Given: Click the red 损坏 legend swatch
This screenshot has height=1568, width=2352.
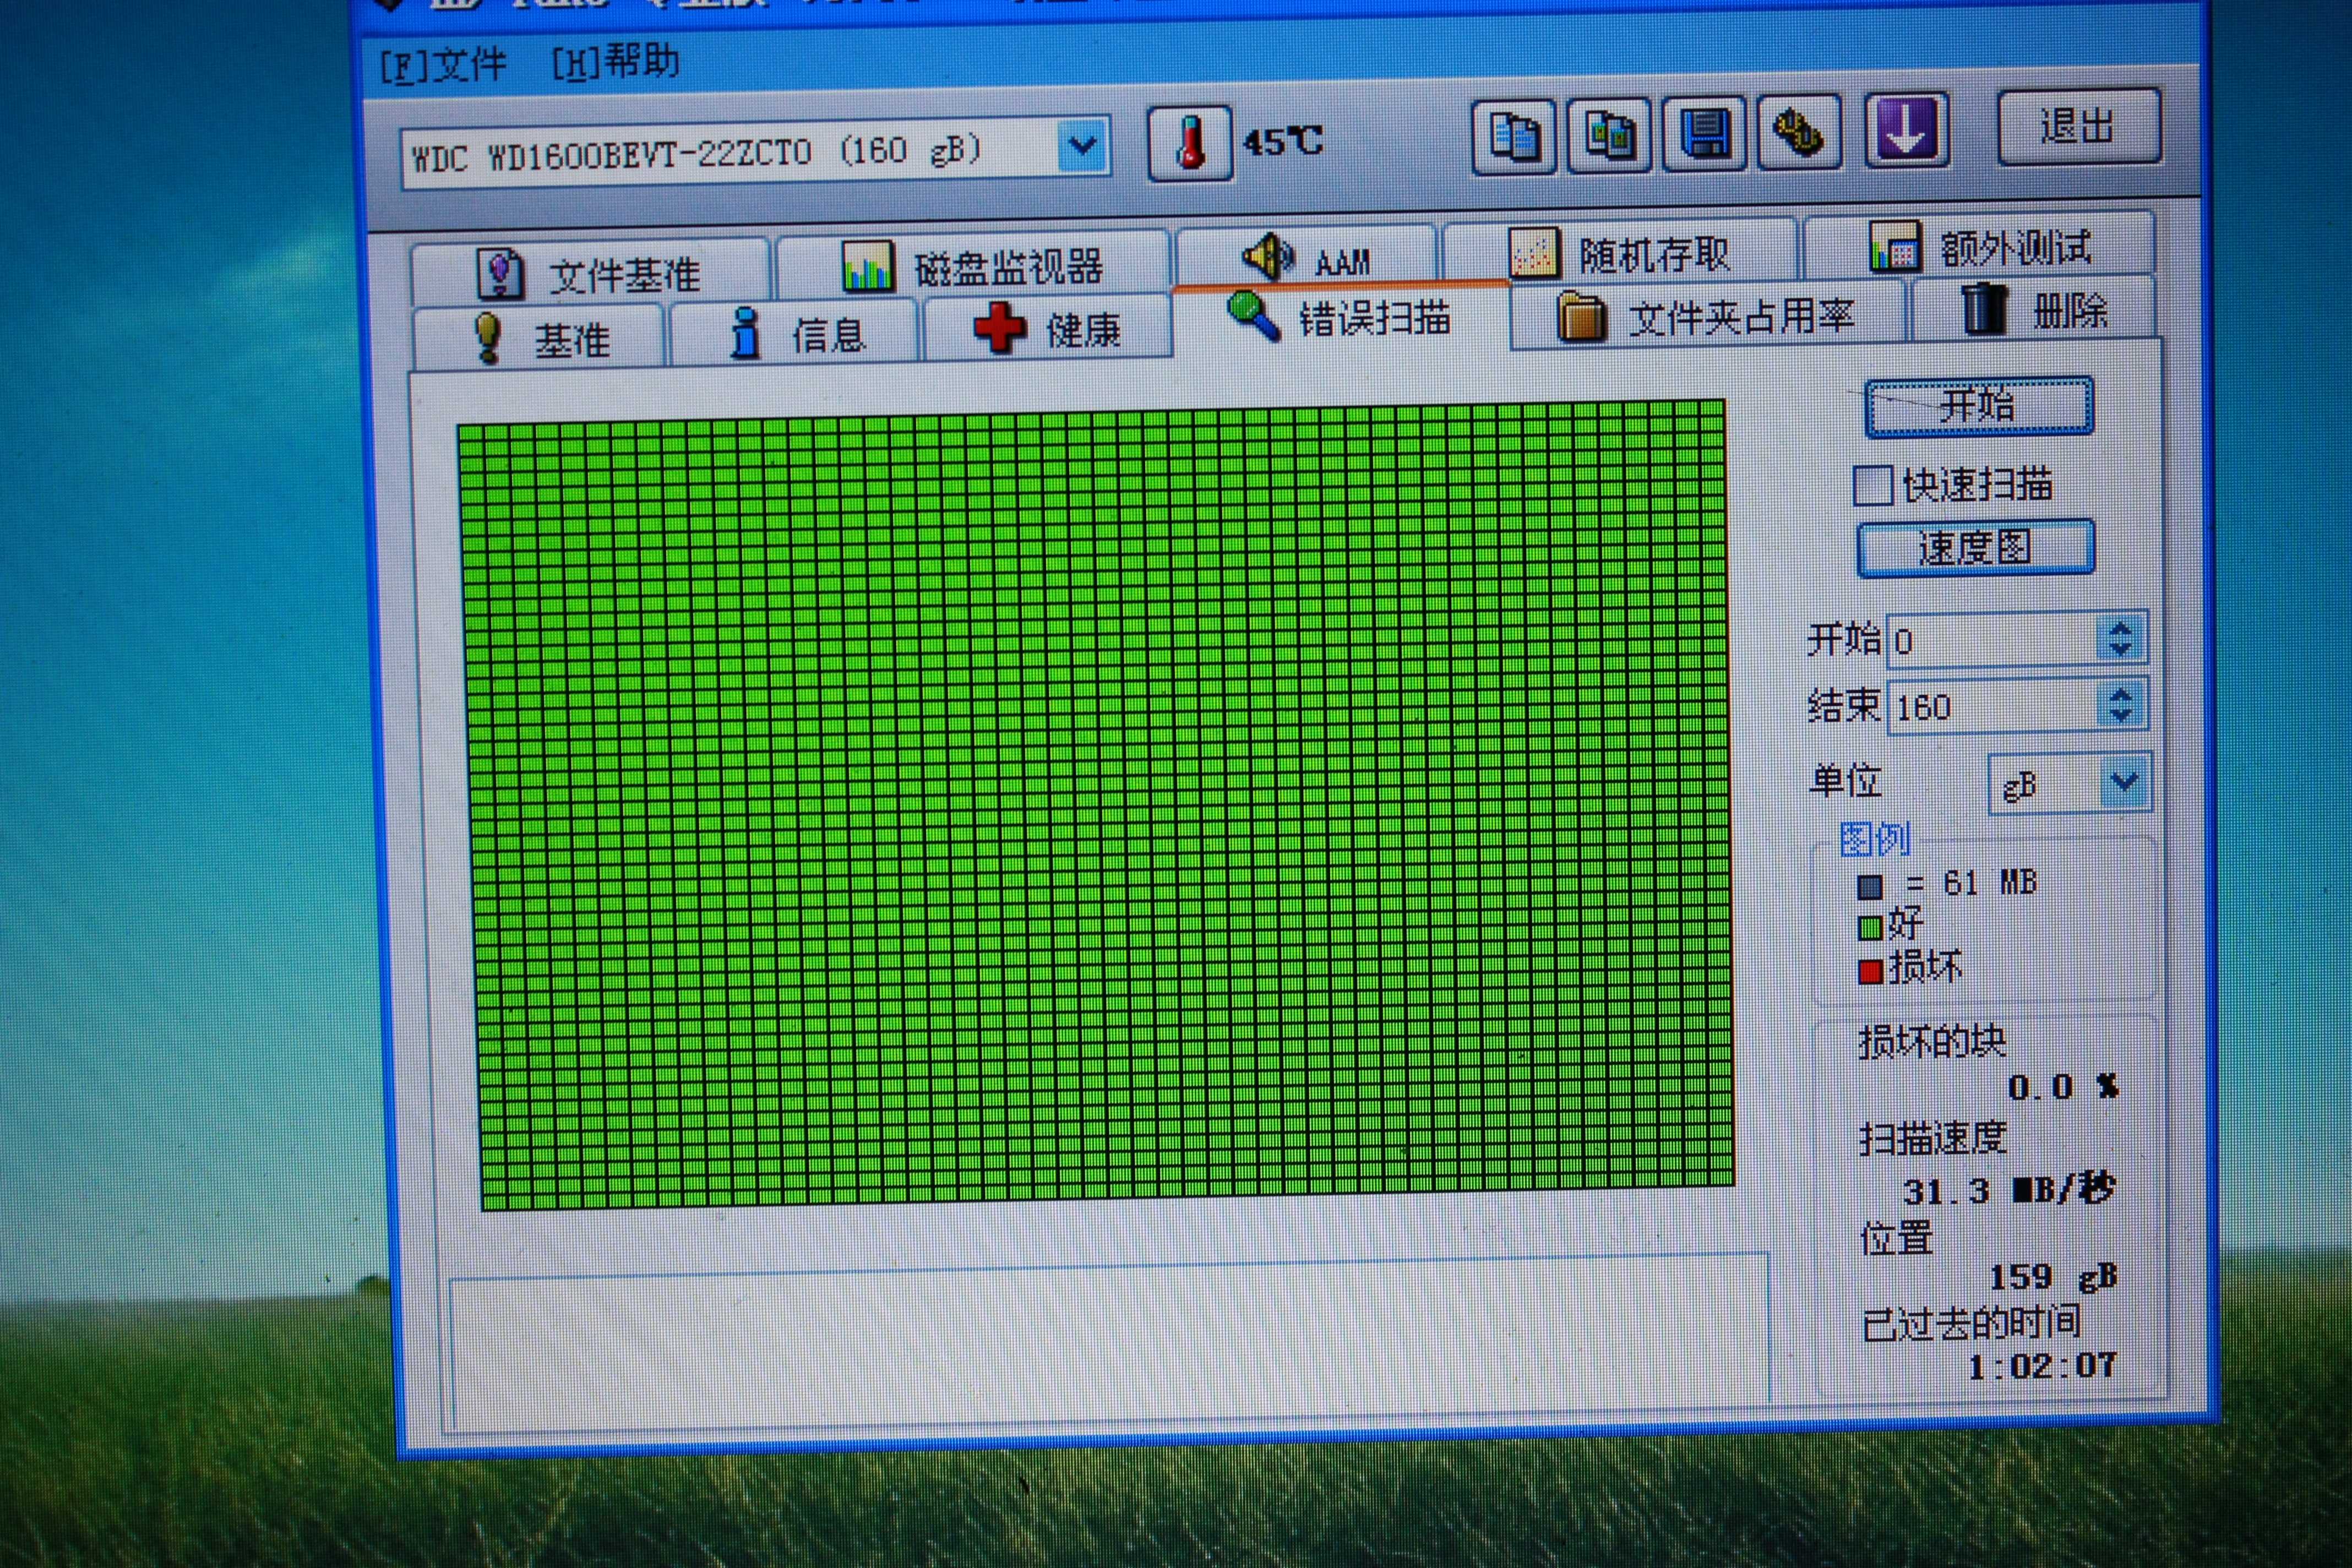Looking at the screenshot, I should [1869, 971].
